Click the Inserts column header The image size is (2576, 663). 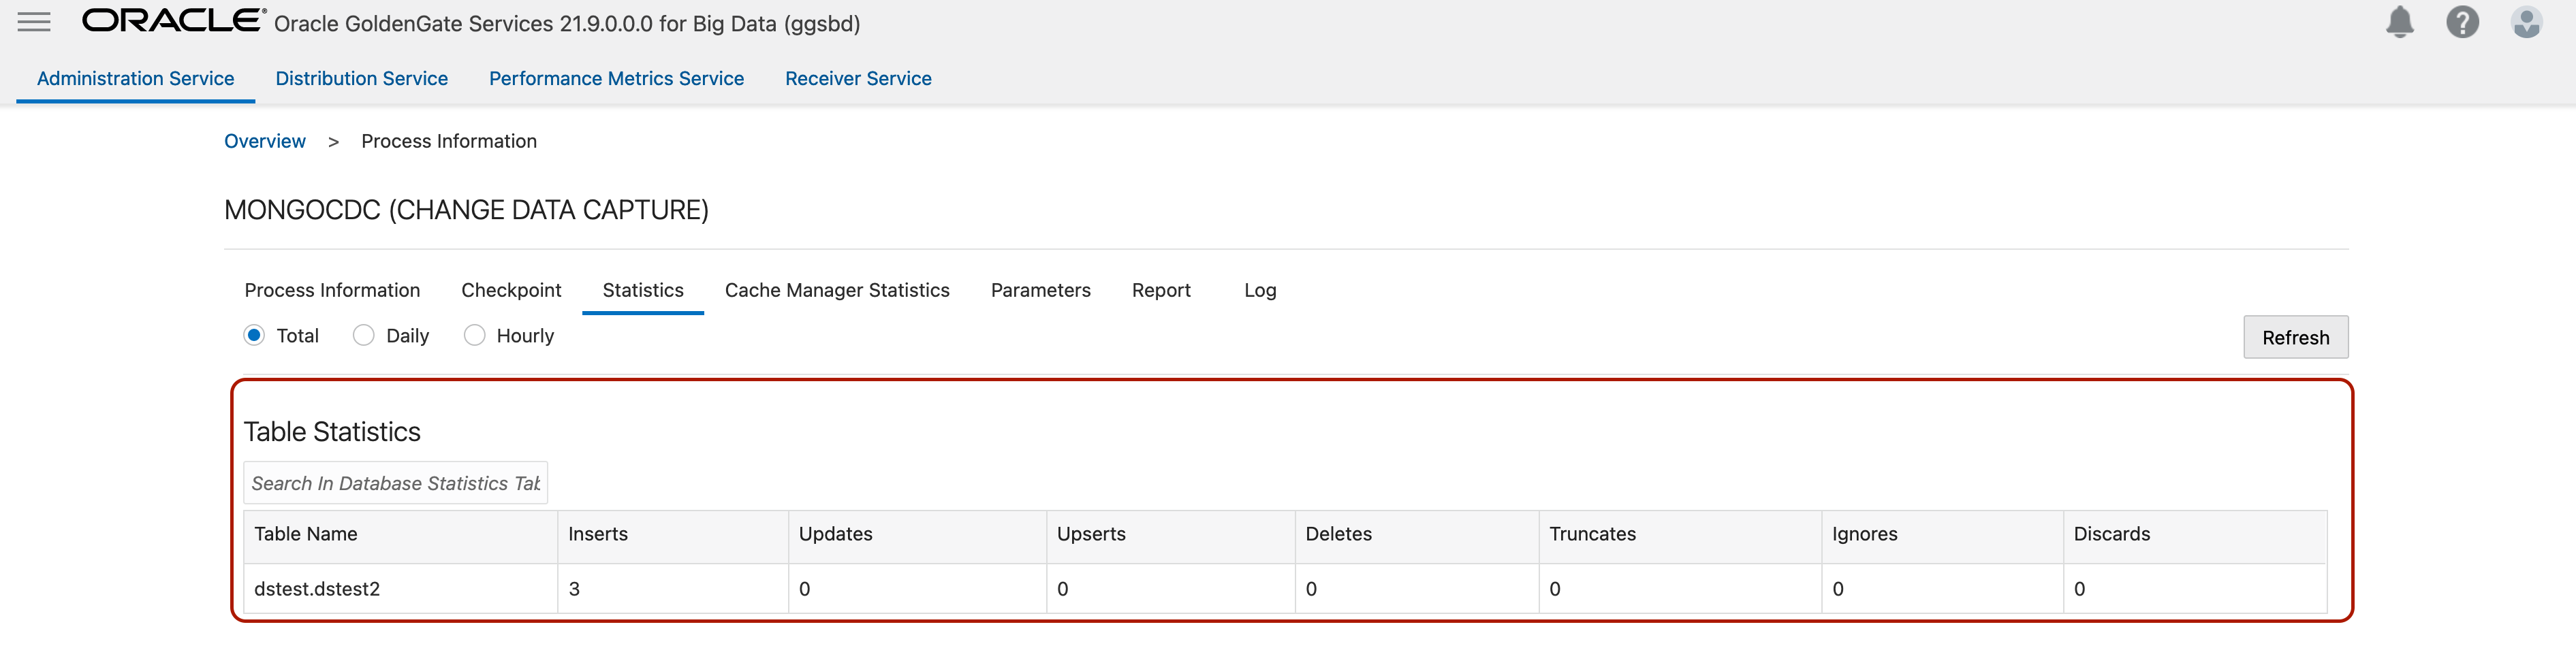point(598,535)
